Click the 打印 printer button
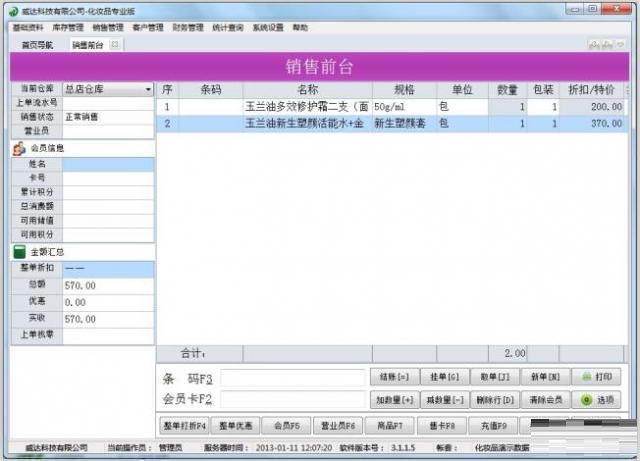The width and height of the screenshot is (640, 461). [x=596, y=377]
